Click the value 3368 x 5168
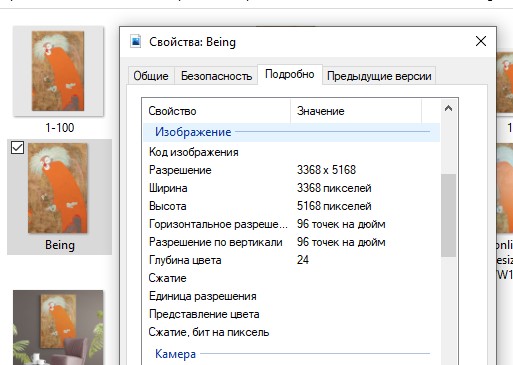This screenshot has width=513, height=365. [326, 170]
